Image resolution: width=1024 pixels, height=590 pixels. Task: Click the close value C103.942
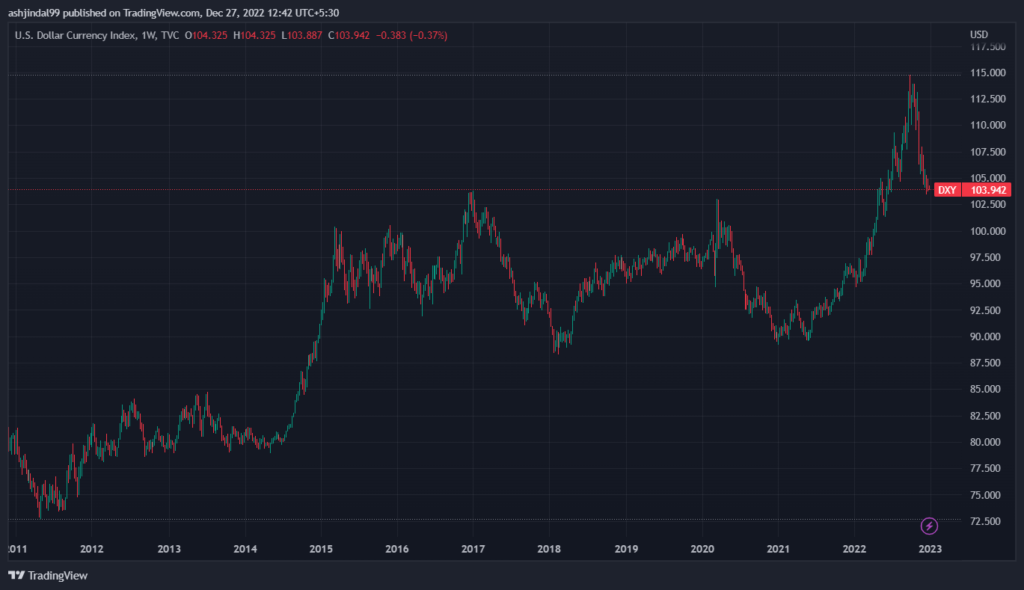[349, 35]
